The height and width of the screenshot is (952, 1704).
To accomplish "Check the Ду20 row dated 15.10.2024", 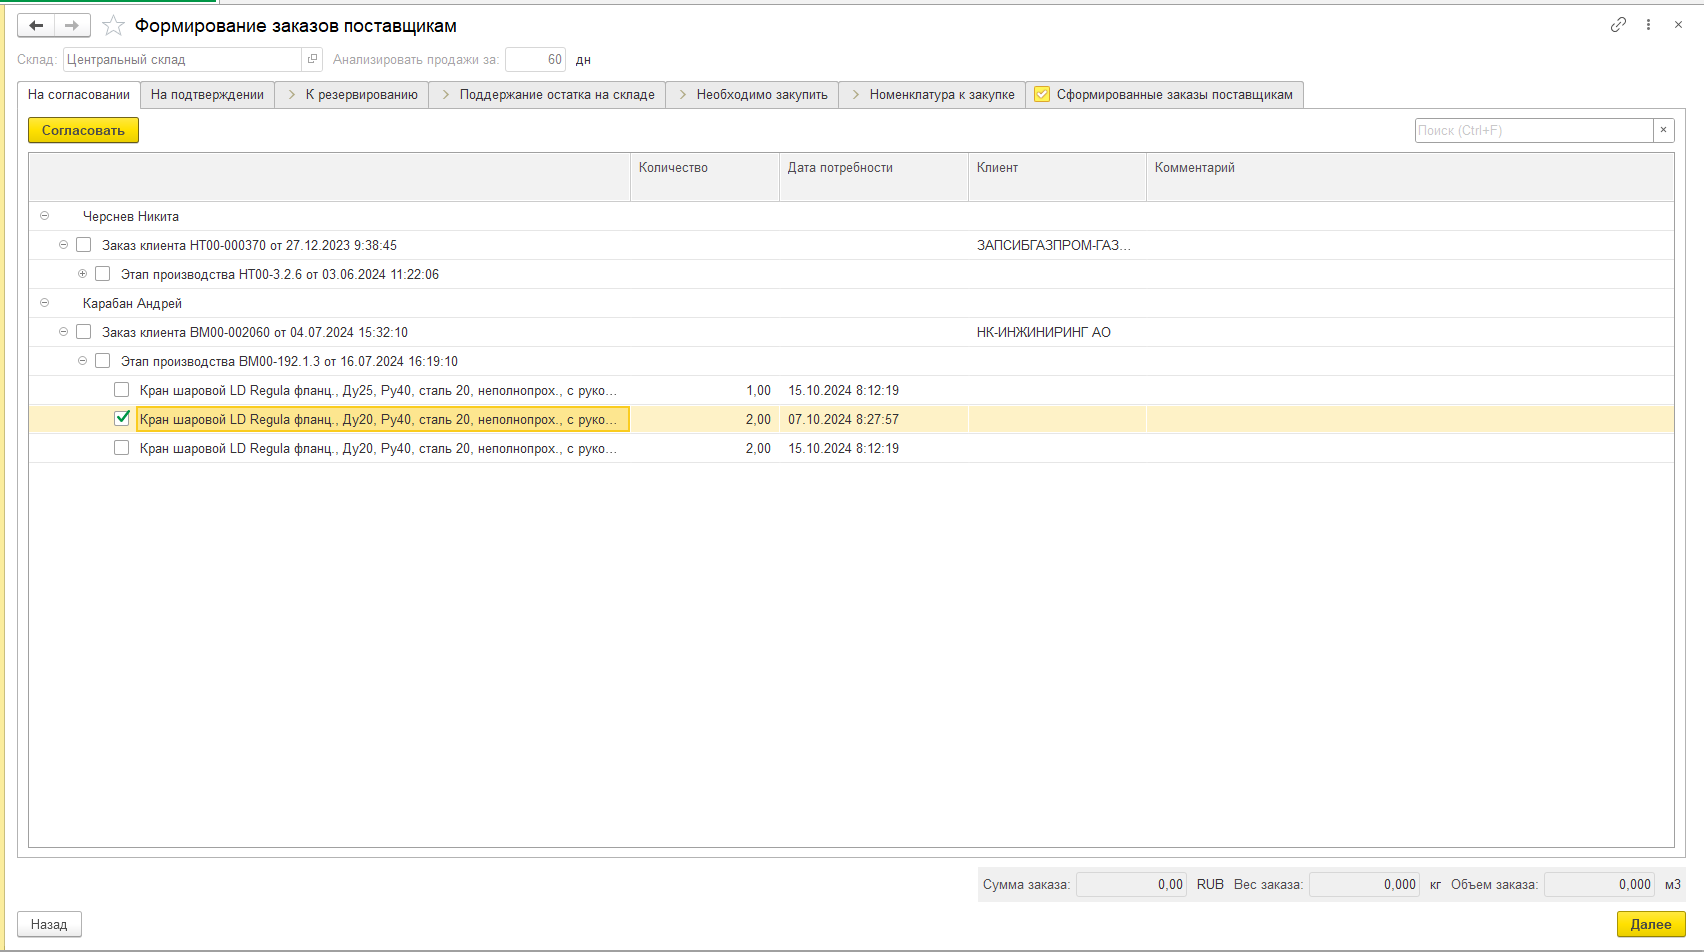I will coord(122,448).
